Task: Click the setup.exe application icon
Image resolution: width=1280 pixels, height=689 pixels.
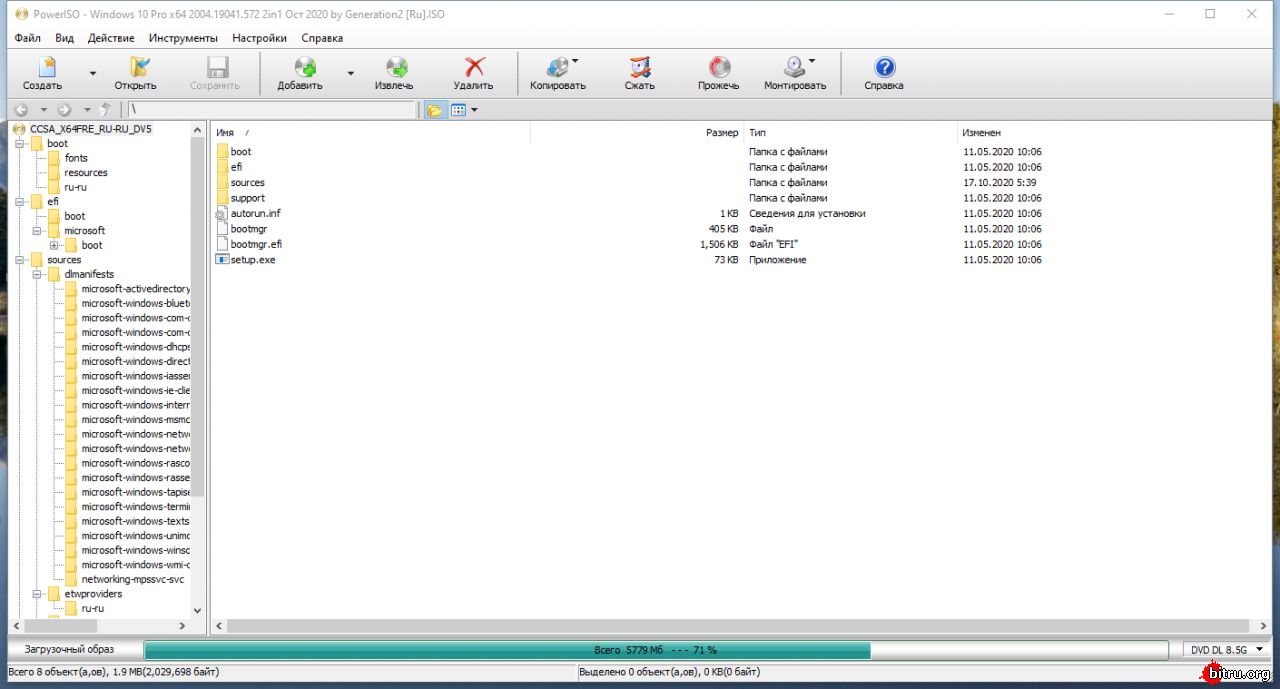Action: (x=222, y=260)
